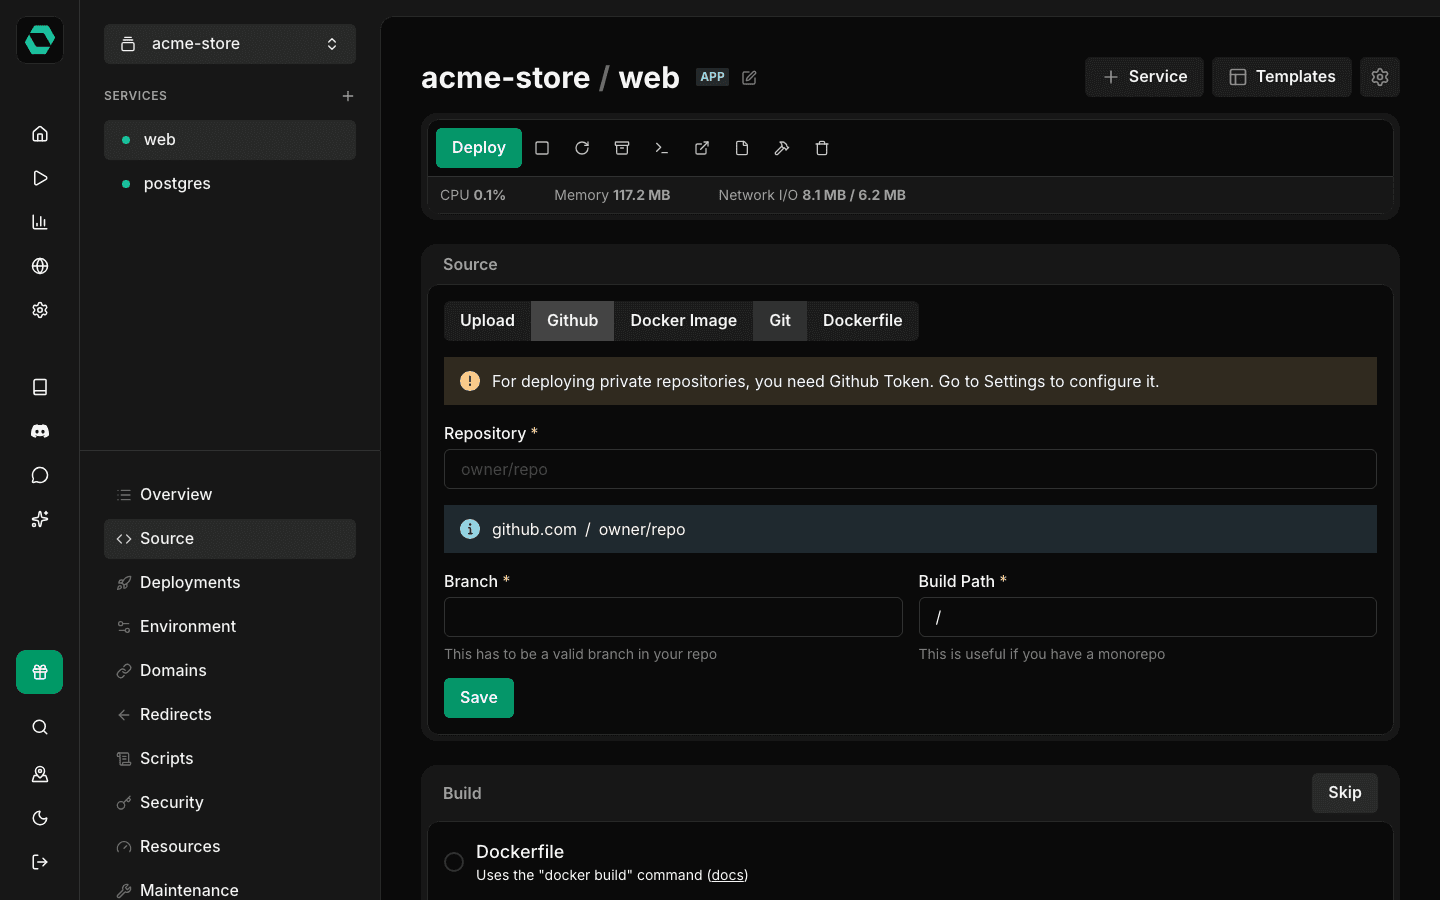The height and width of the screenshot is (900, 1440).
Task: Toggle dark mode moon icon
Action: [x=40, y=818]
